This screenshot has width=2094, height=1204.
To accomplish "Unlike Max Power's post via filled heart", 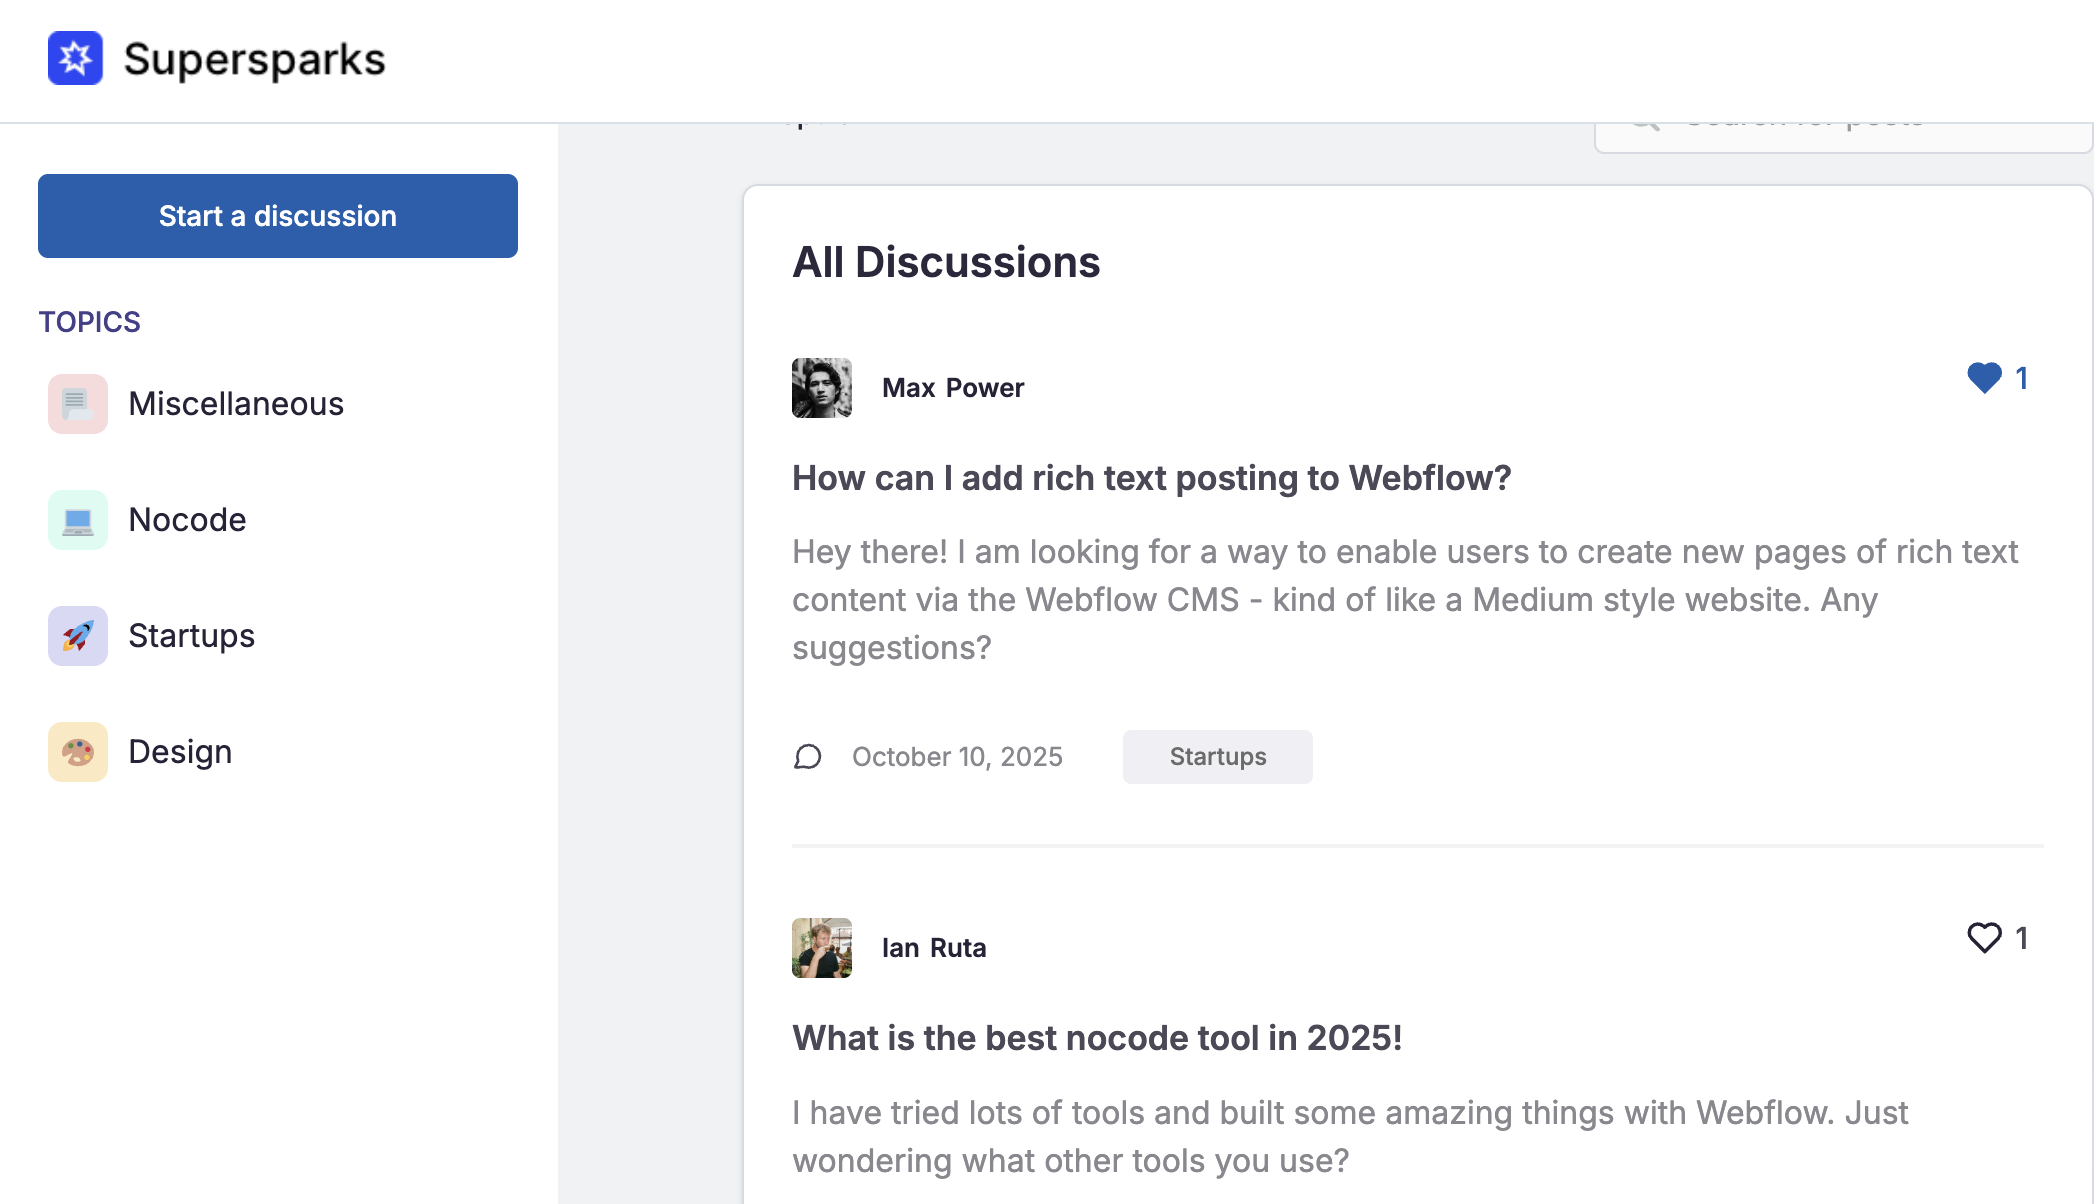I will (x=1984, y=378).
